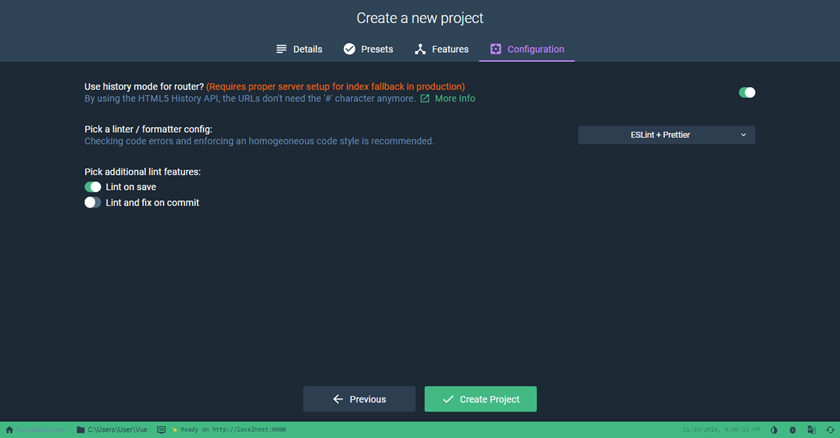The height and width of the screenshot is (438, 840).
Task: Go to the Presets tab
Action: click(368, 49)
